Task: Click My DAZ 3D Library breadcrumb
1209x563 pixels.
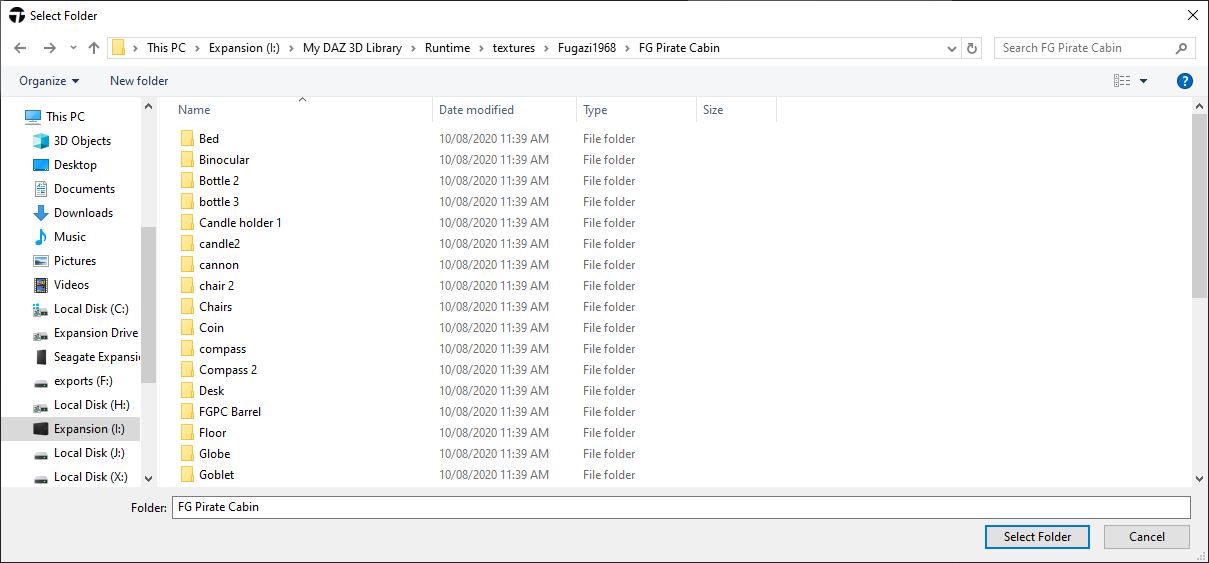Action: [352, 48]
